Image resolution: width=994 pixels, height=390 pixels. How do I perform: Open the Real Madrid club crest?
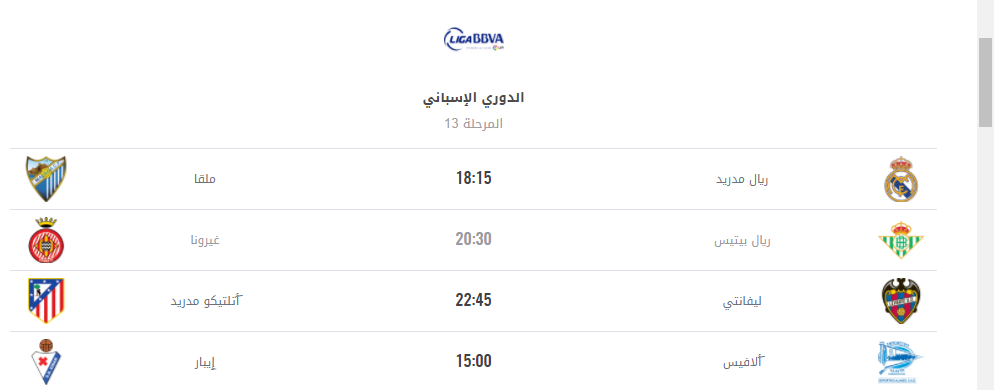[x=901, y=179]
